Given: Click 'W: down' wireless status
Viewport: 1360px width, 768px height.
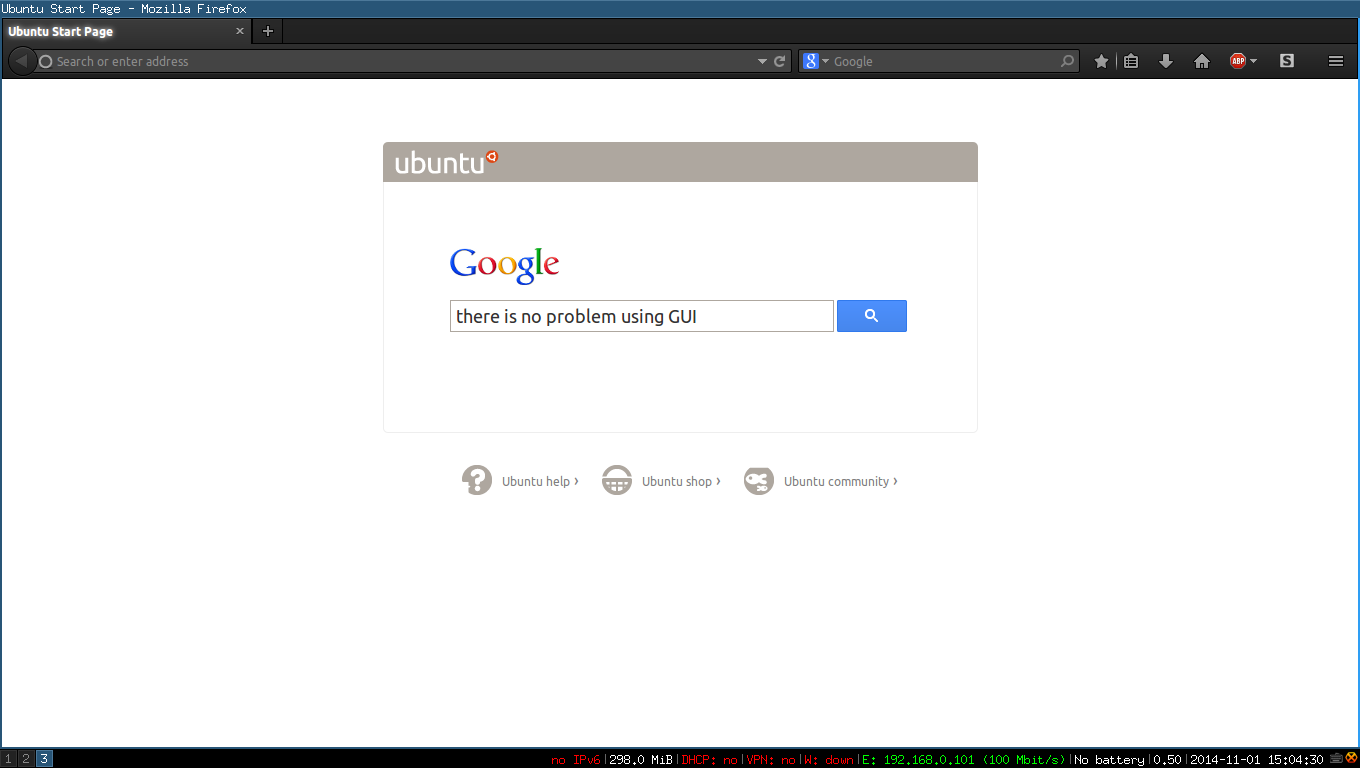Looking at the screenshot, I should pos(829,760).
